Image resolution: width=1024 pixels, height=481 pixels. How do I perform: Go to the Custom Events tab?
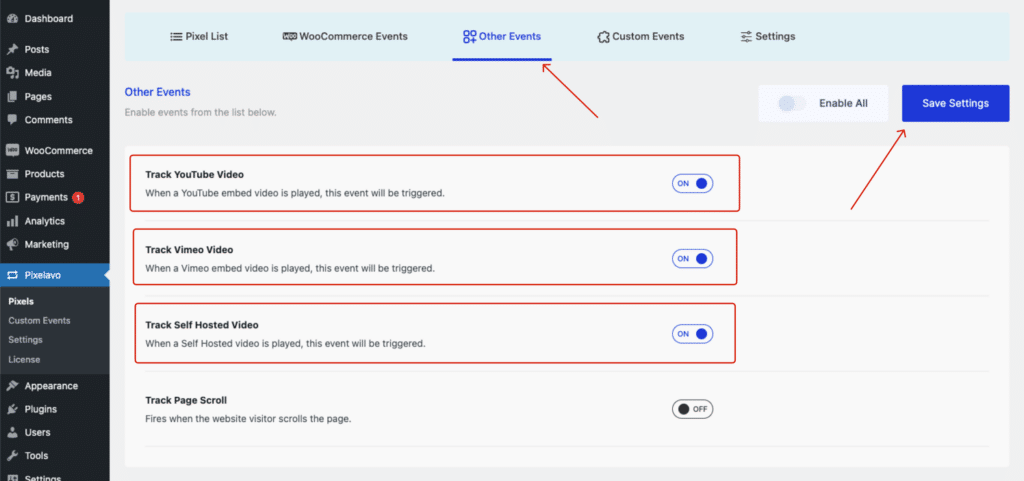640,37
